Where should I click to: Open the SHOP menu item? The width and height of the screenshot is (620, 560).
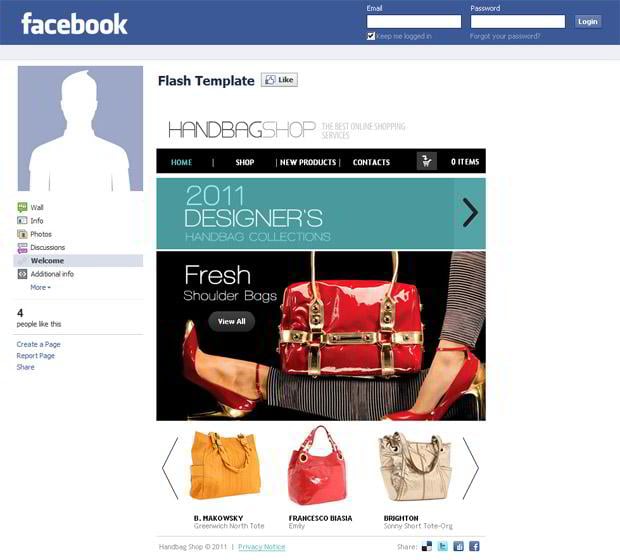coord(245,162)
